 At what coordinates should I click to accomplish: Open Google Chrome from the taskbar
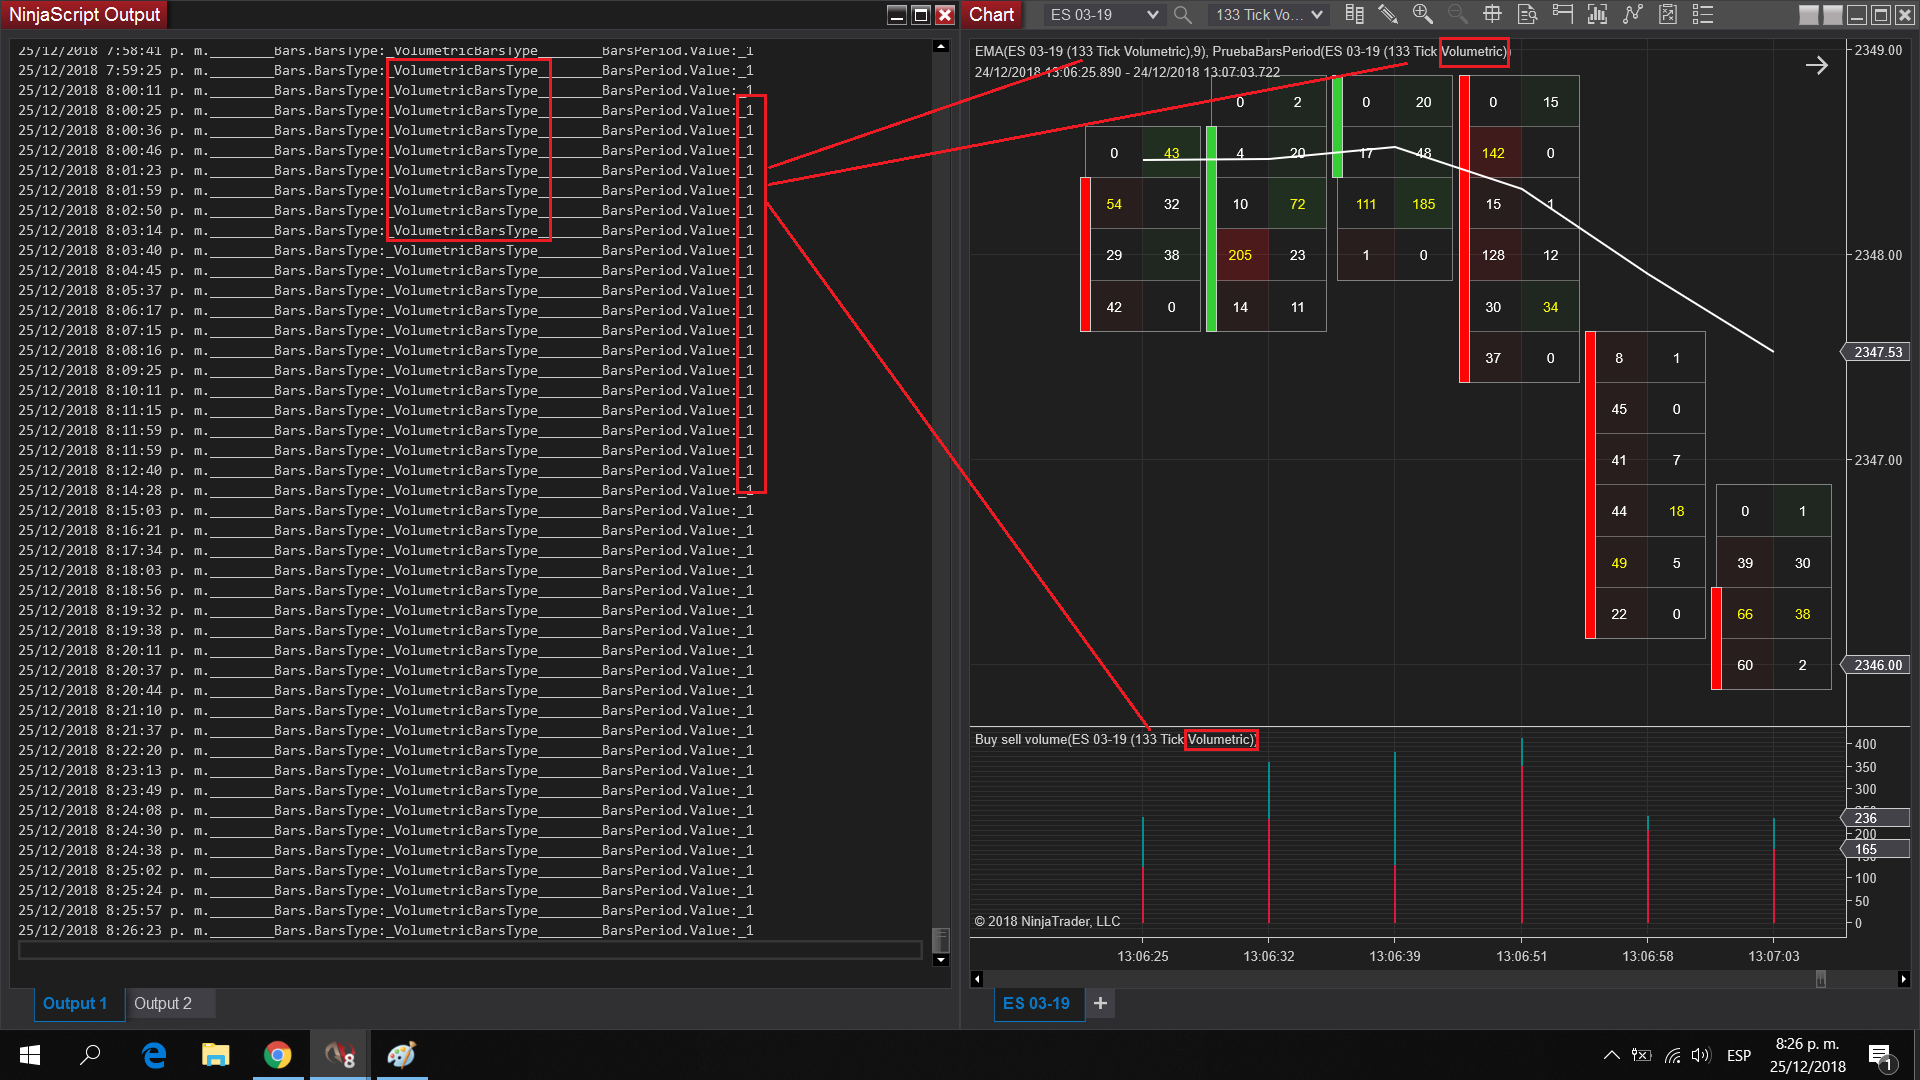click(x=278, y=1055)
